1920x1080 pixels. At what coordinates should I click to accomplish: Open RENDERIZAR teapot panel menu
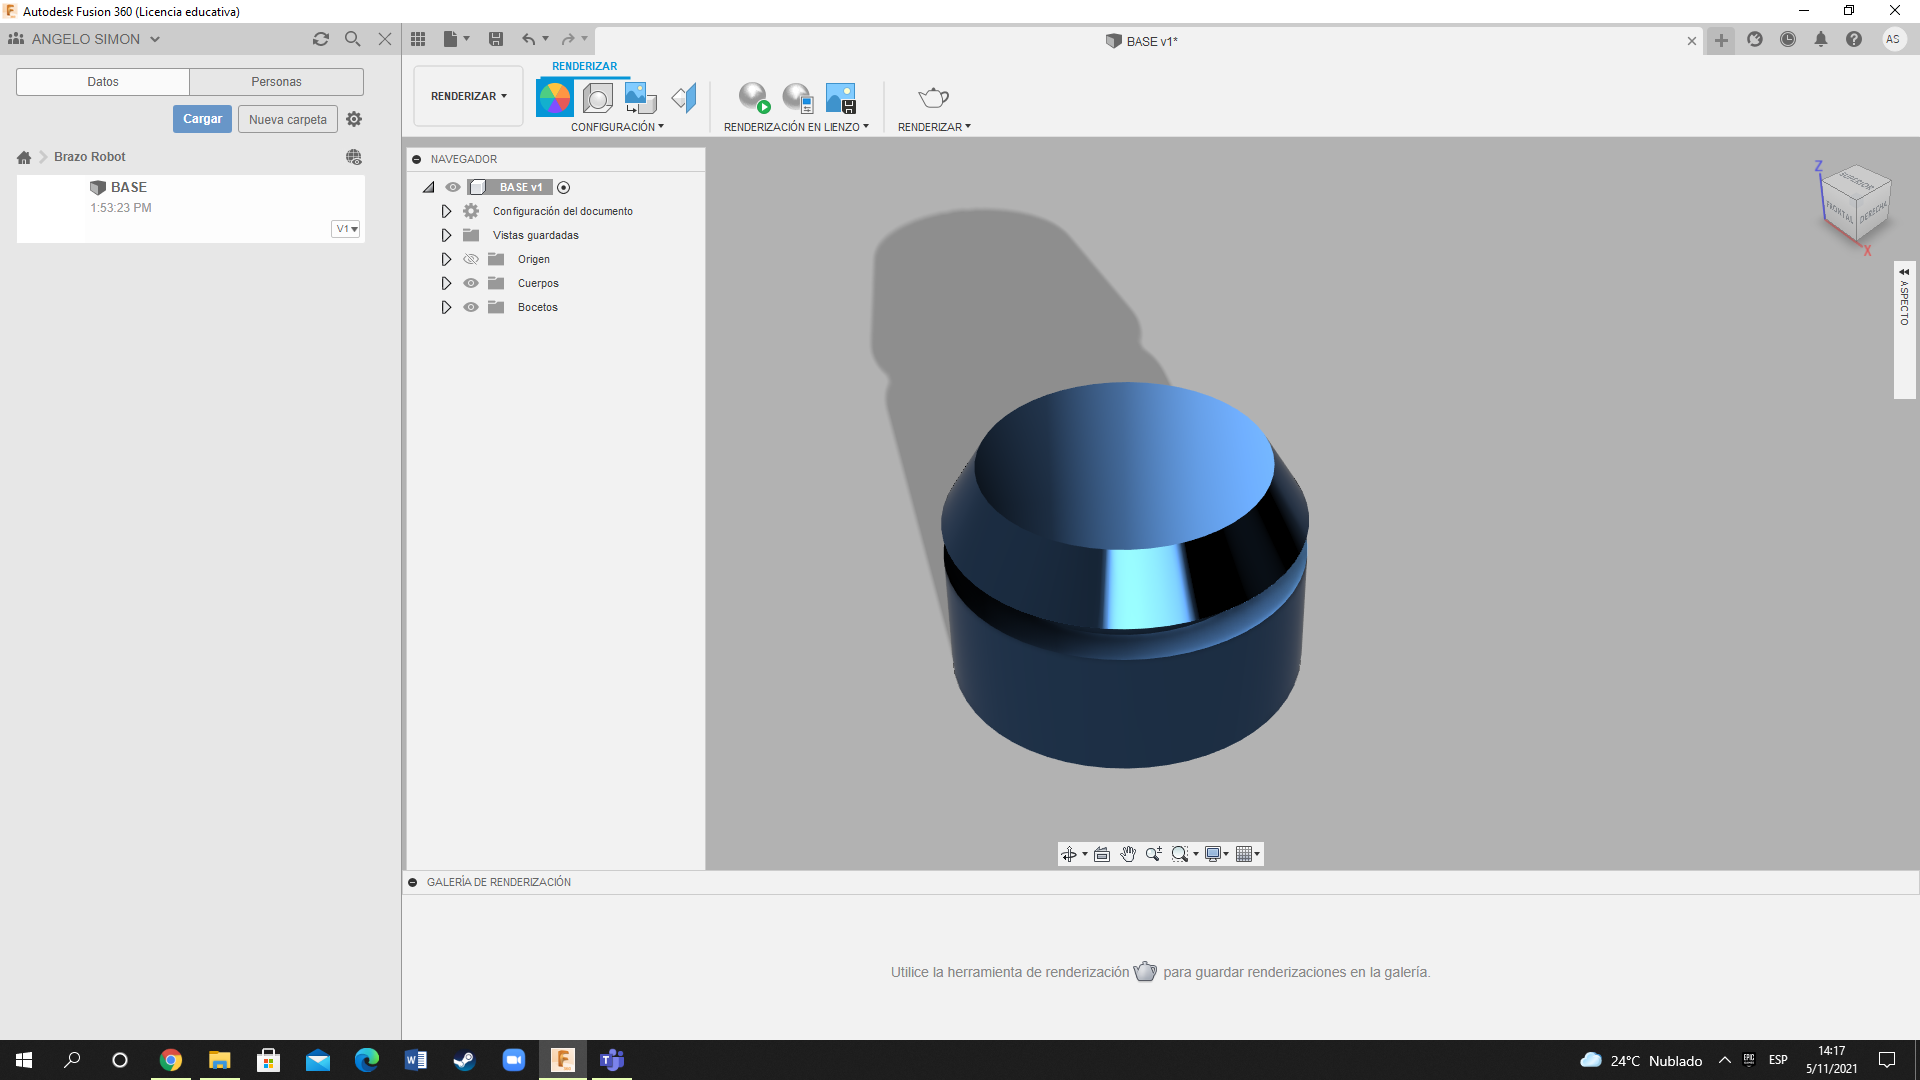[934, 127]
